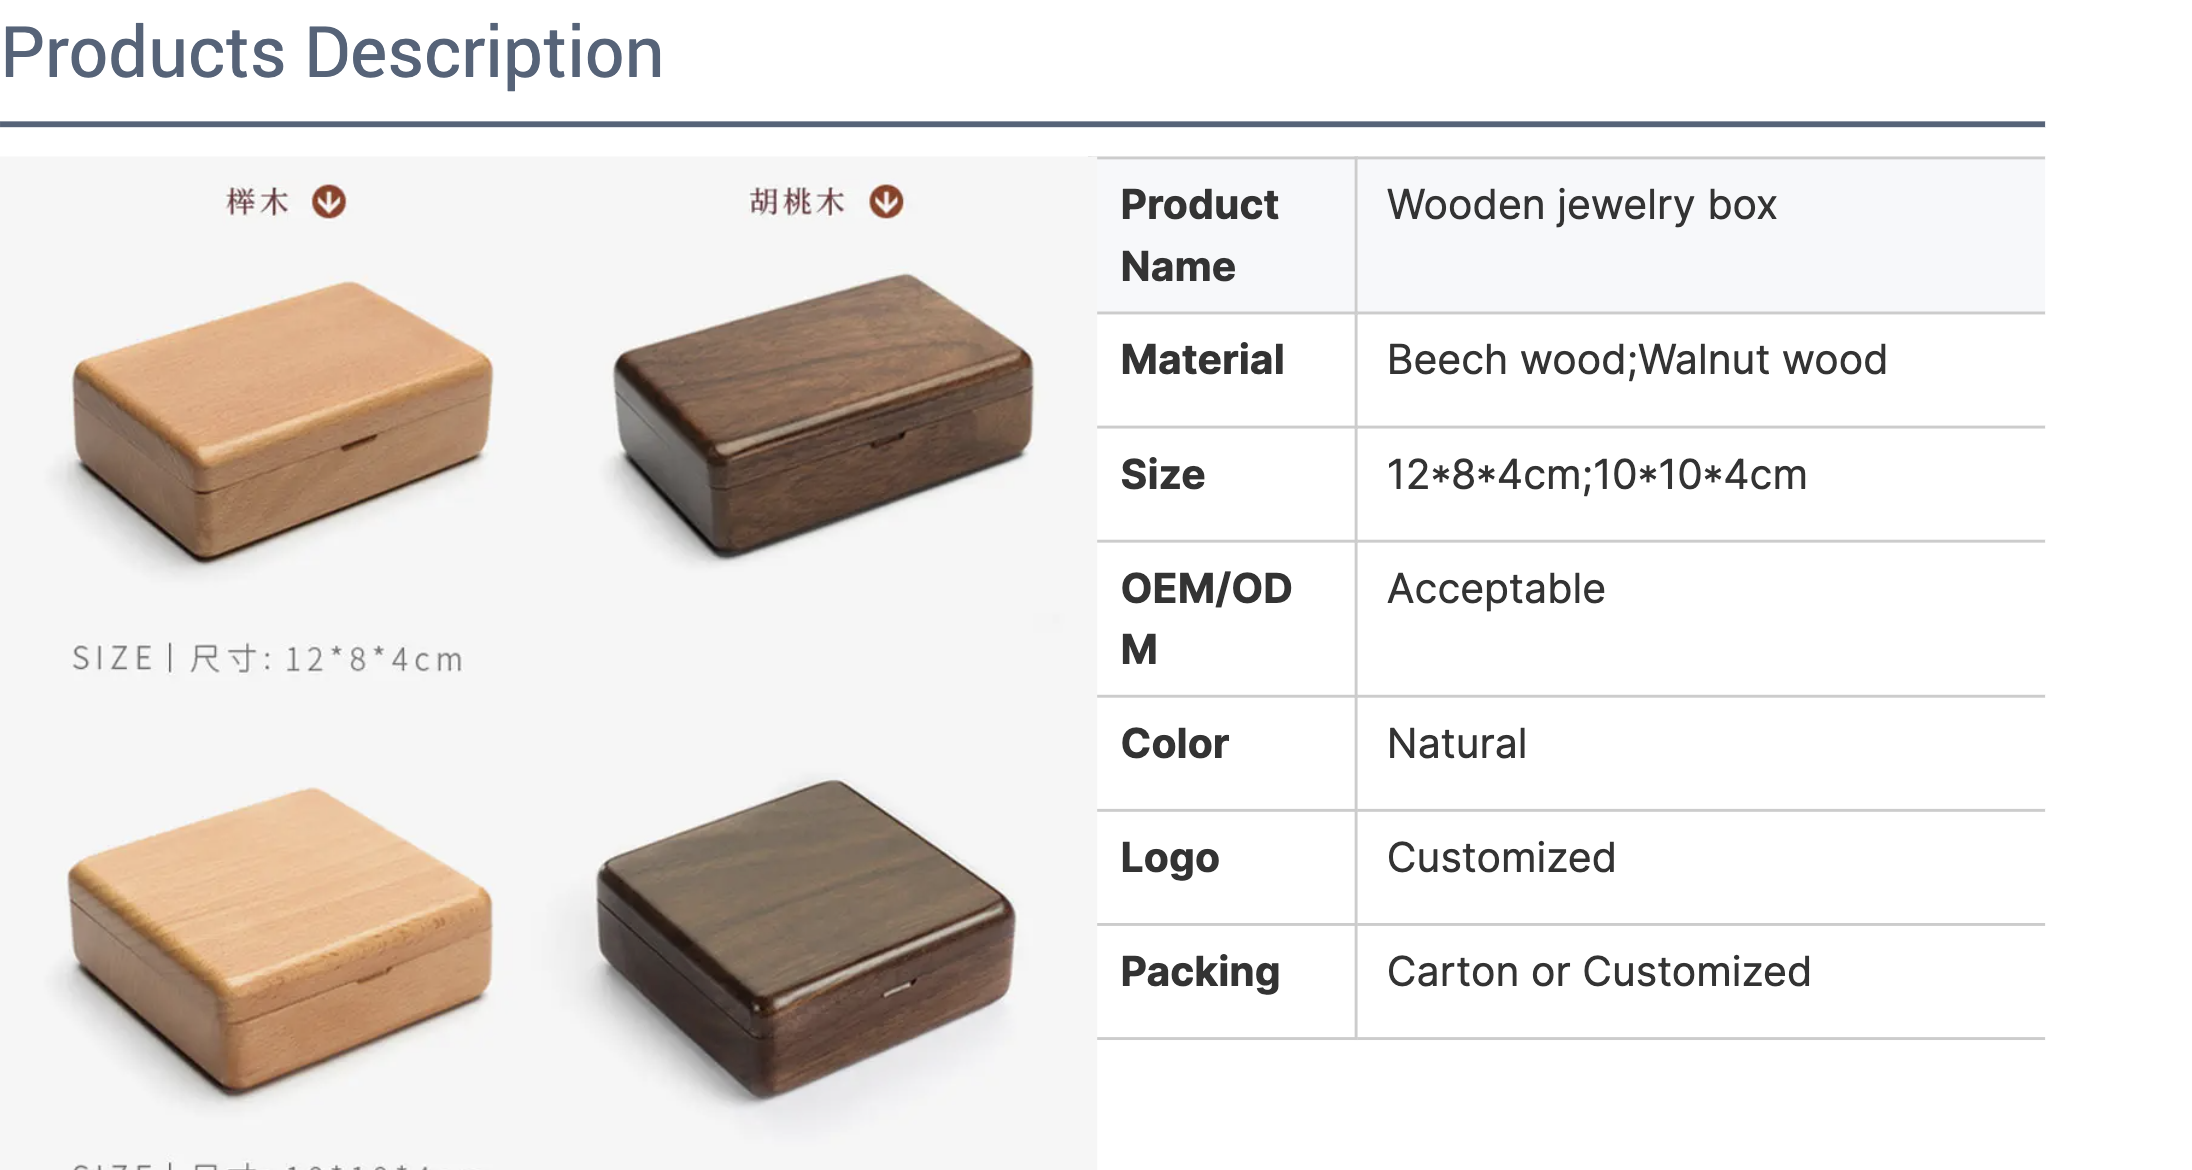Click the Product Name label cell
This screenshot has width=2192, height=1170.
pos(1226,236)
